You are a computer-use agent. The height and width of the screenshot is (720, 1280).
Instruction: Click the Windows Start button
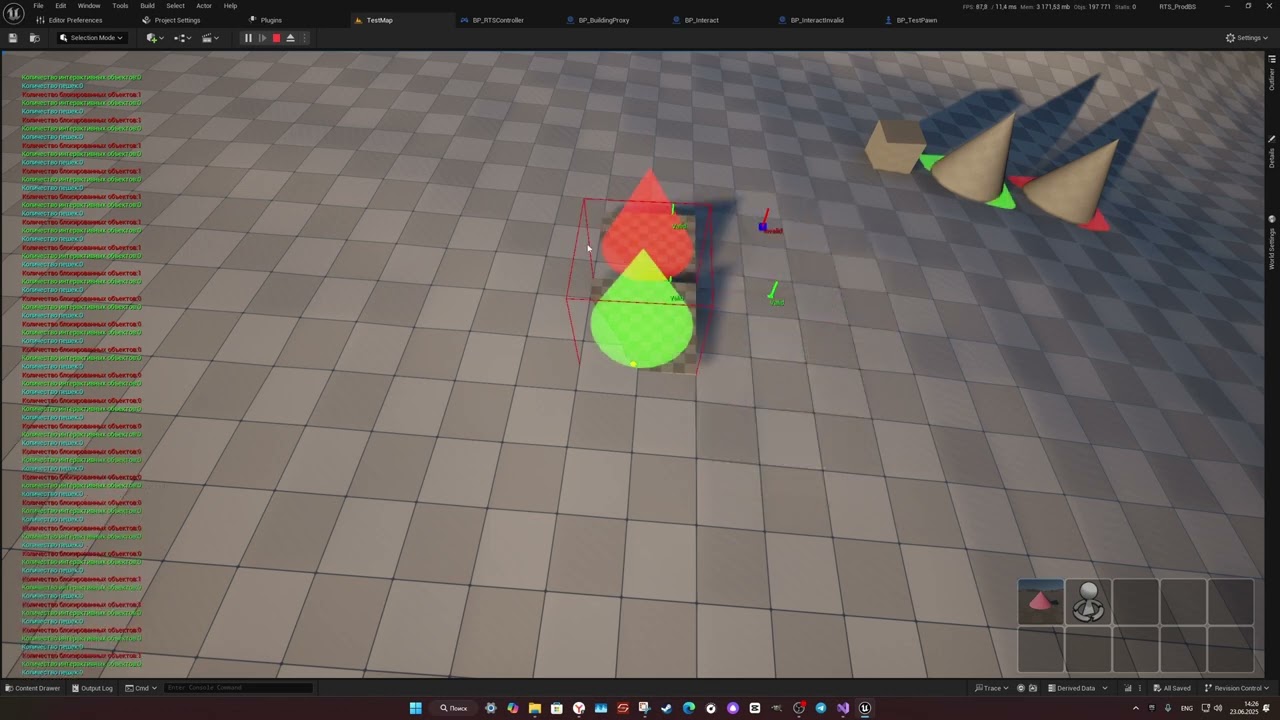pyautogui.click(x=415, y=708)
